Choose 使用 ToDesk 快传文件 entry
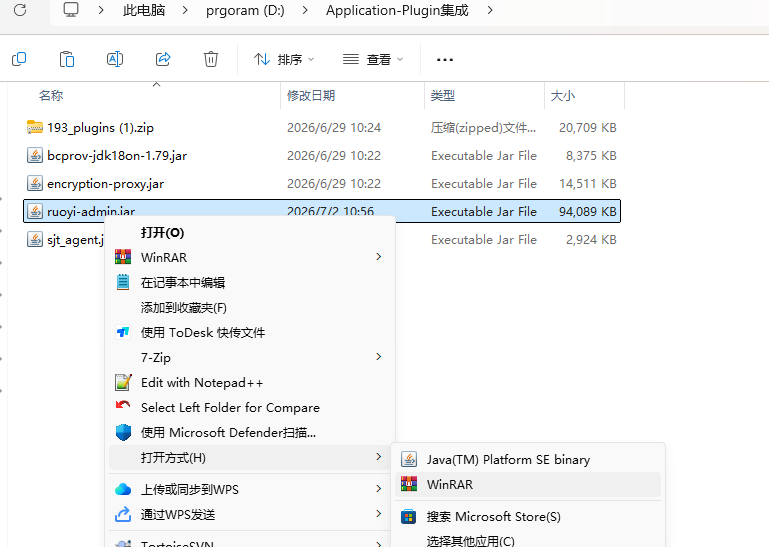769x547 pixels. point(251,332)
